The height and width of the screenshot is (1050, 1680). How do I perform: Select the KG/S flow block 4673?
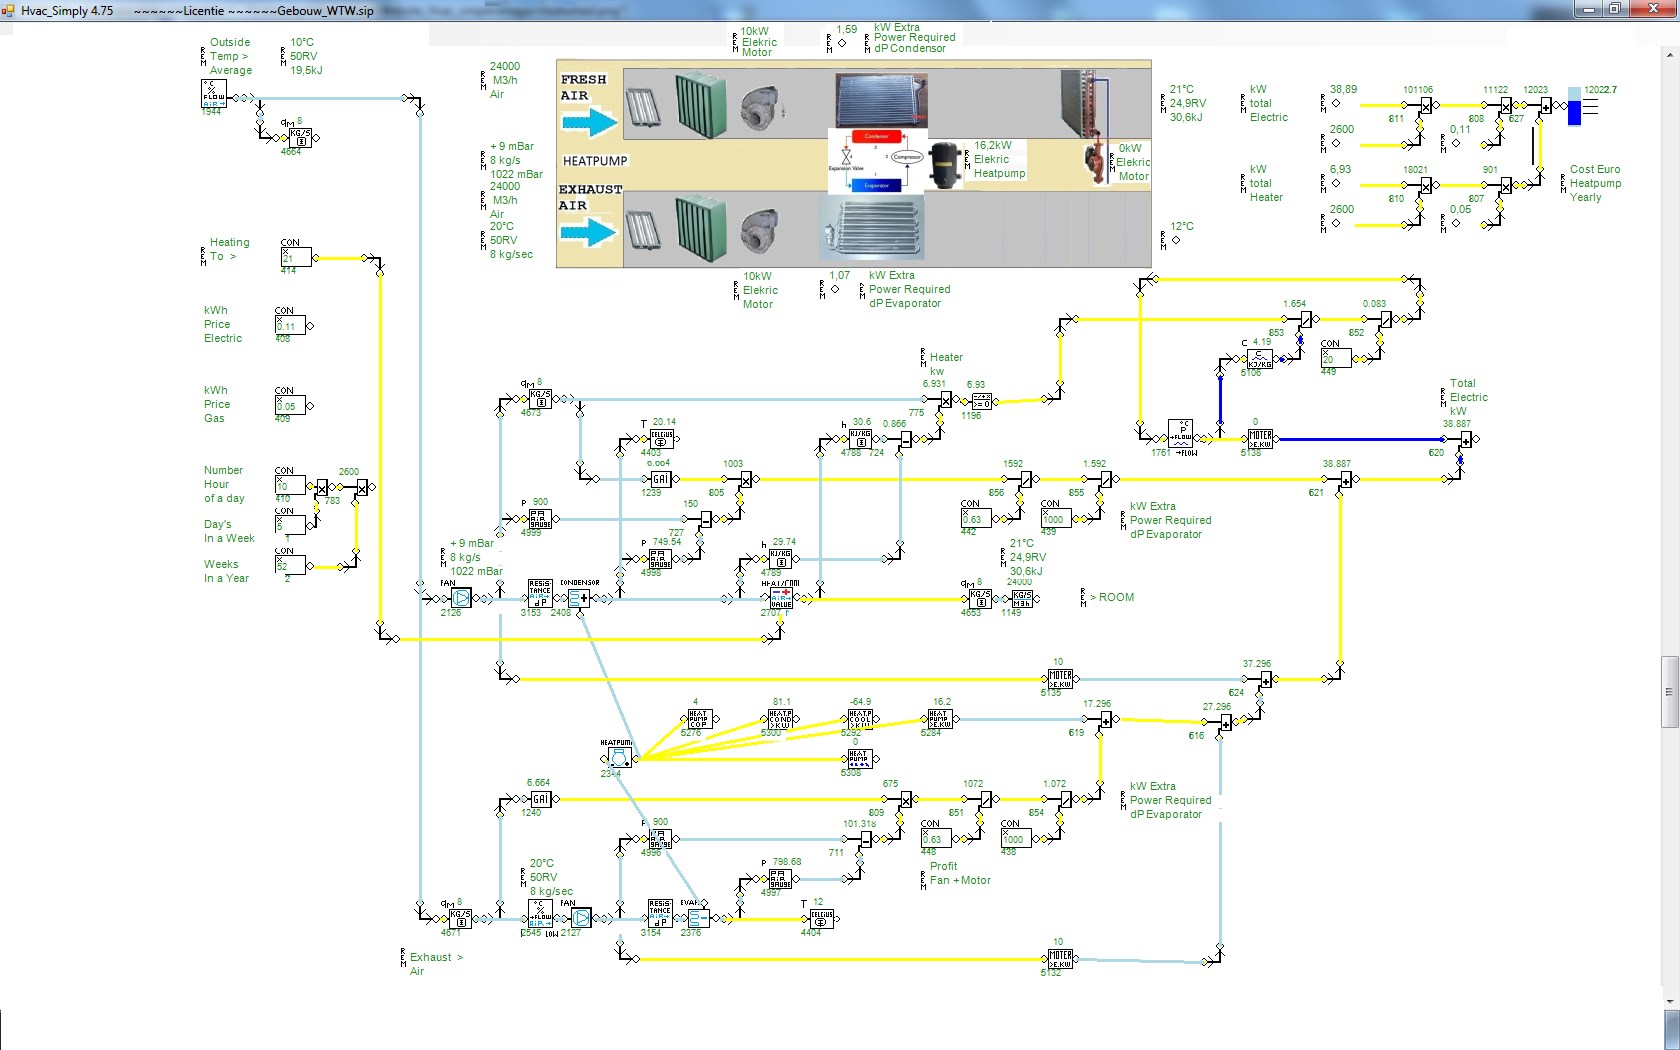(540, 399)
